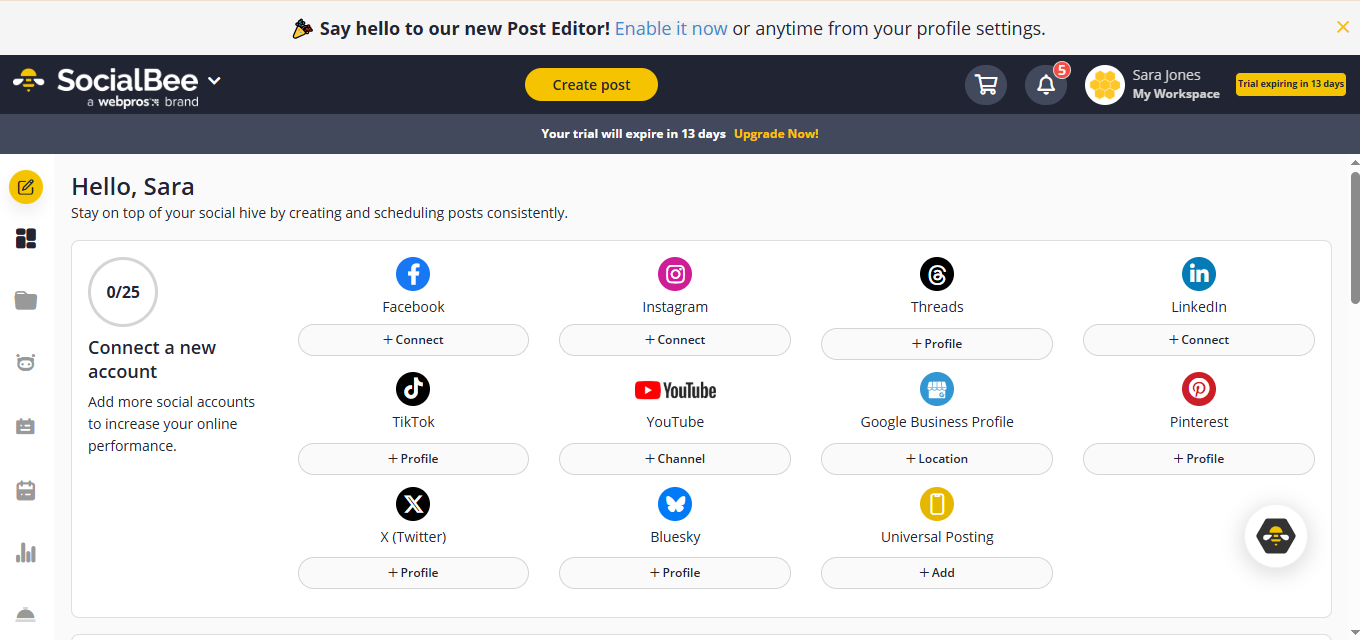
Task: Click Profile button under X (Twitter)
Action: click(413, 573)
